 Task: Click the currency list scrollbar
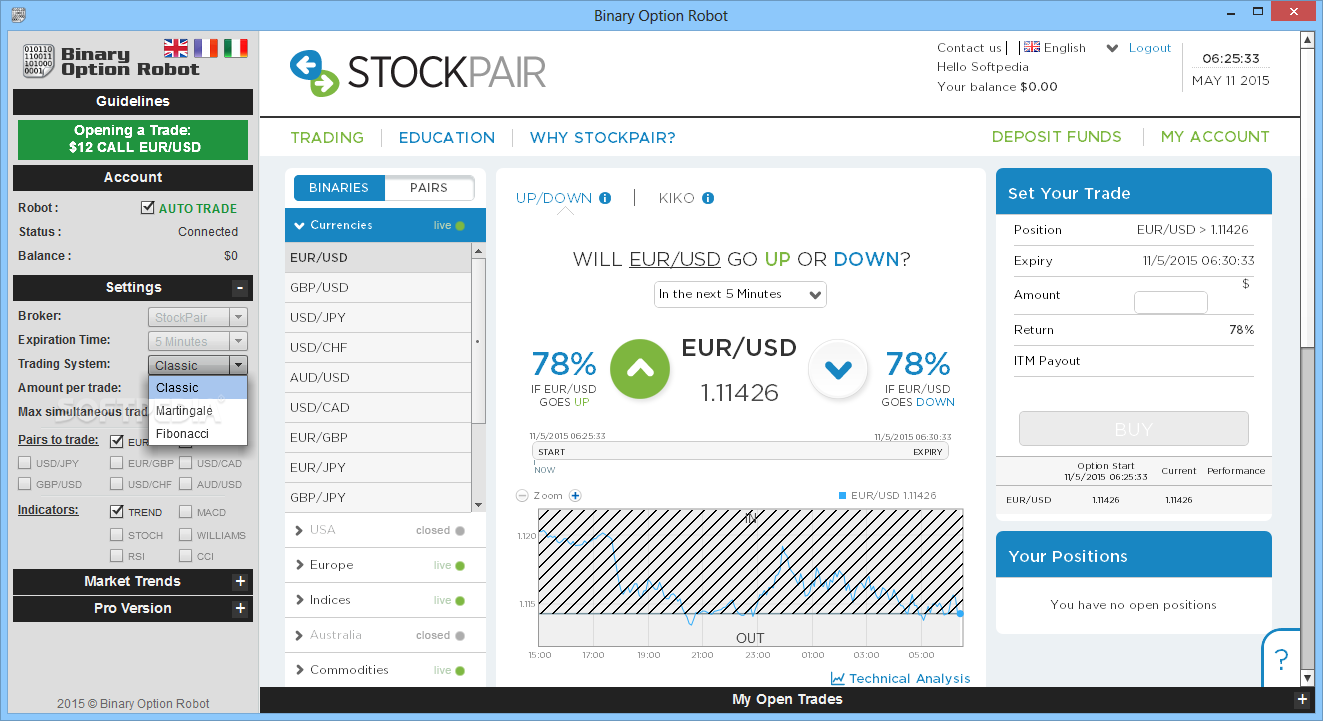click(x=478, y=340)
